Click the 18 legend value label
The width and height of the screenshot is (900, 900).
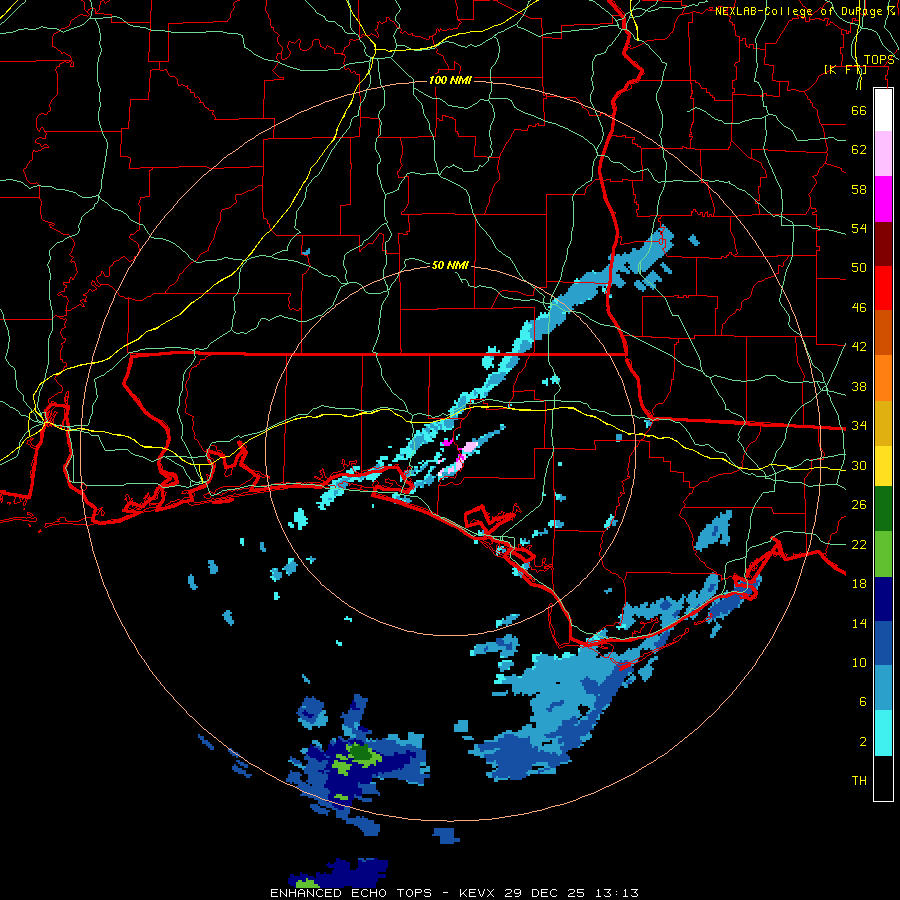(859, 584)
